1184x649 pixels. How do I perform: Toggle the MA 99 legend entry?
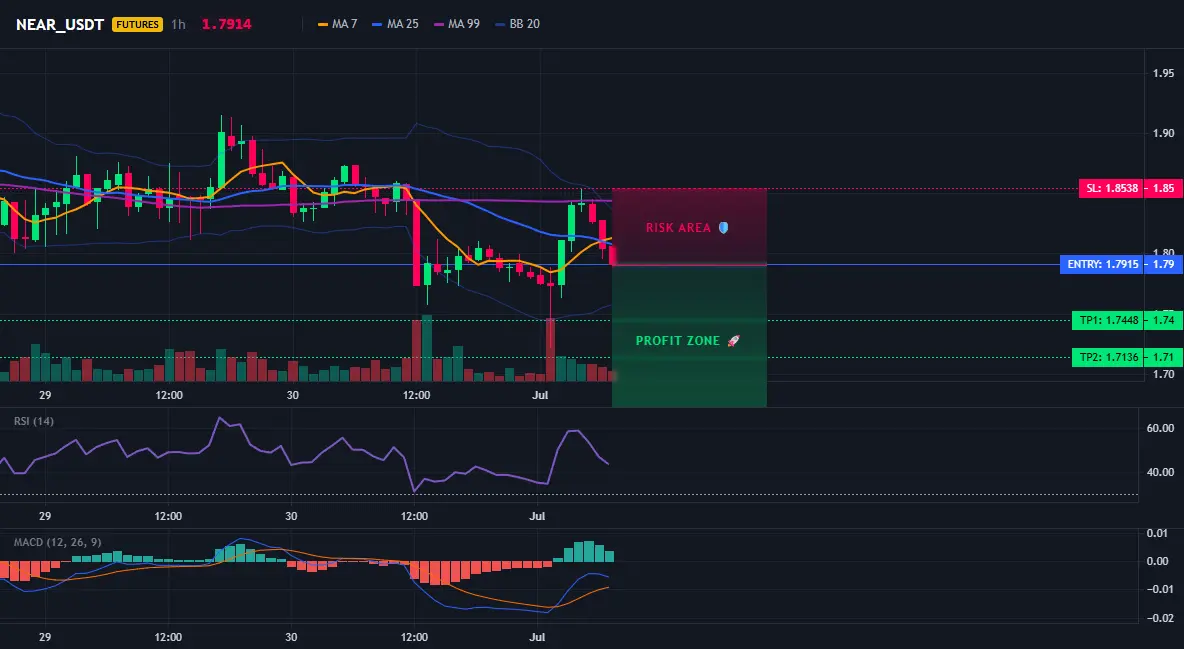click(457, 24)
